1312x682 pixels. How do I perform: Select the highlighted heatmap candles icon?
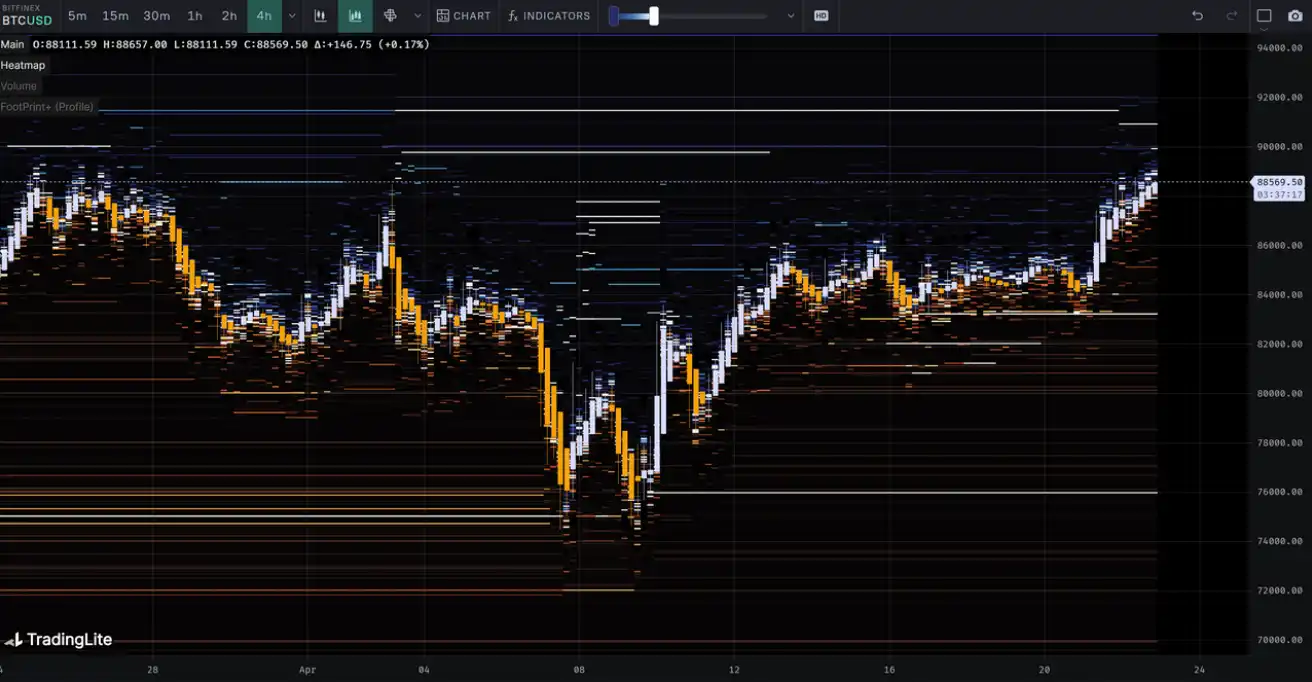[x=355, y=16]
